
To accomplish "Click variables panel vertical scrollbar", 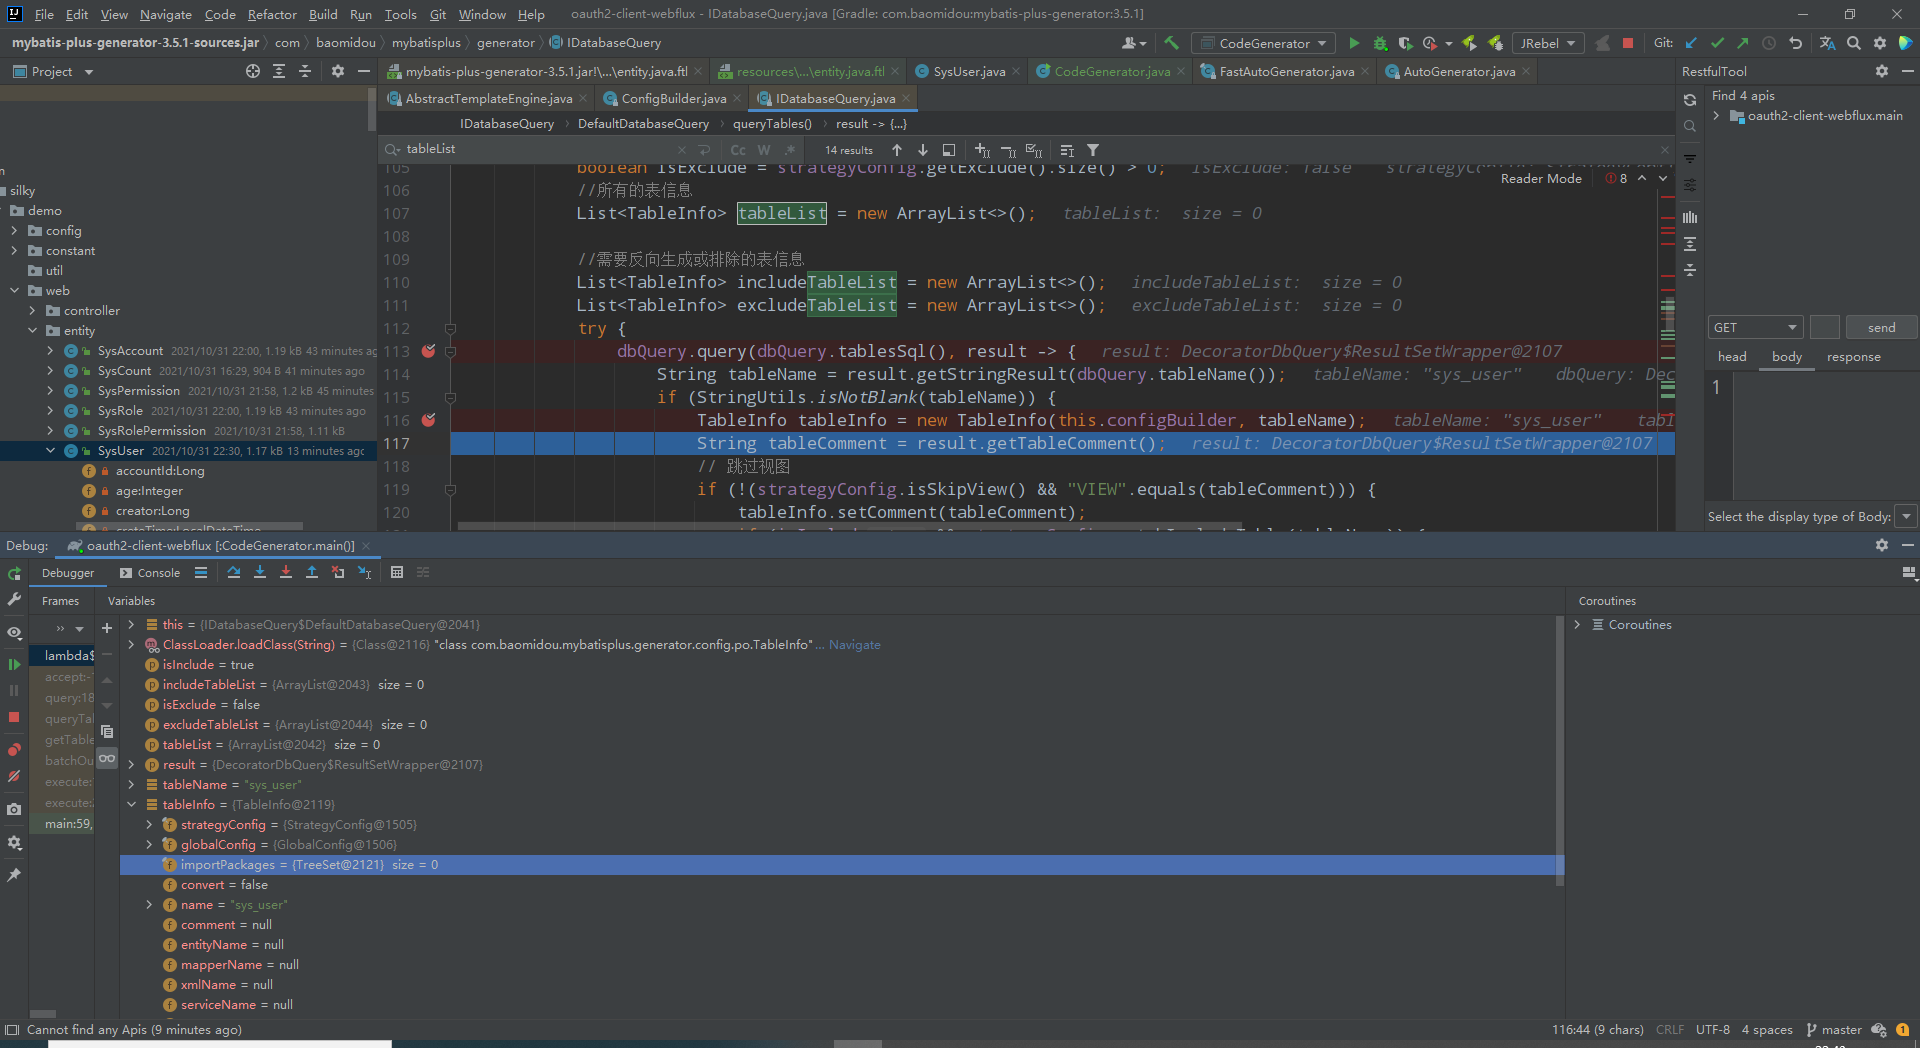I will pyautogui.click(x=1560, y=750).
